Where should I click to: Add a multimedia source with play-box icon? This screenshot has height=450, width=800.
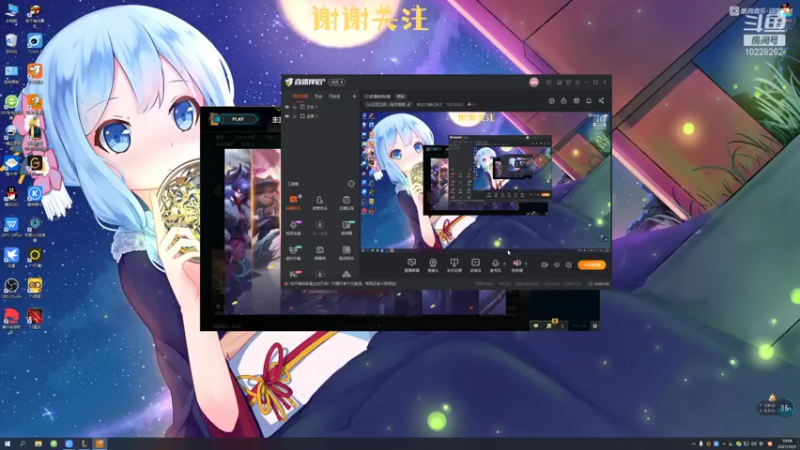pyautogui.click(x=475, y=264)
